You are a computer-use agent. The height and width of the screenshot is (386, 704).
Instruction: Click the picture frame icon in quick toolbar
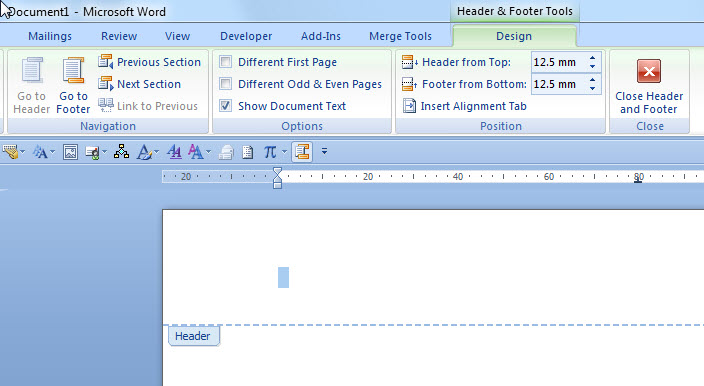[x=70, y=152]
